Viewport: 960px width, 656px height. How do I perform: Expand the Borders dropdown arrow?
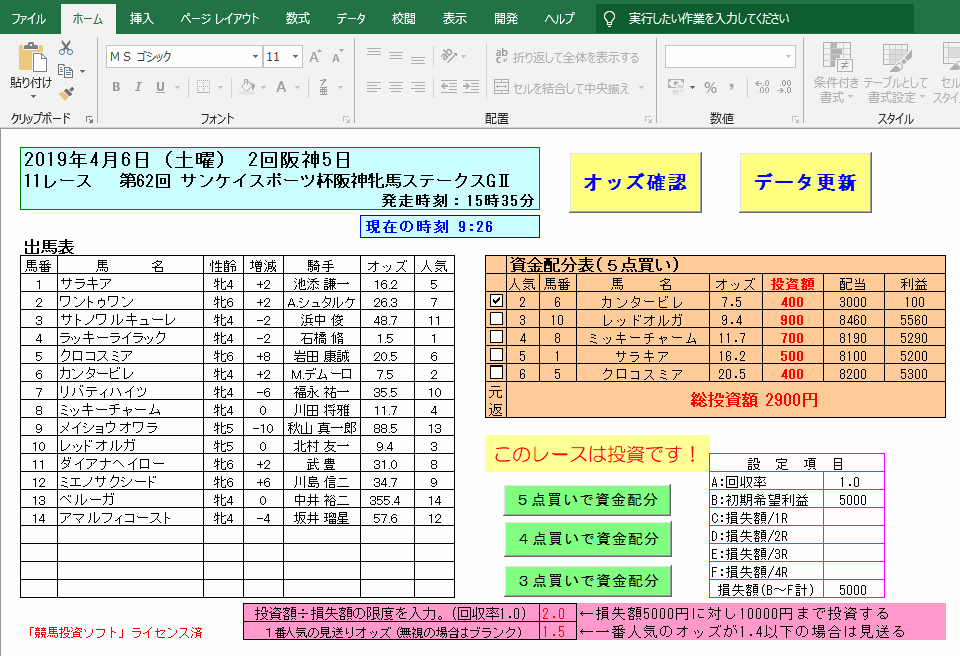(220, 87)
